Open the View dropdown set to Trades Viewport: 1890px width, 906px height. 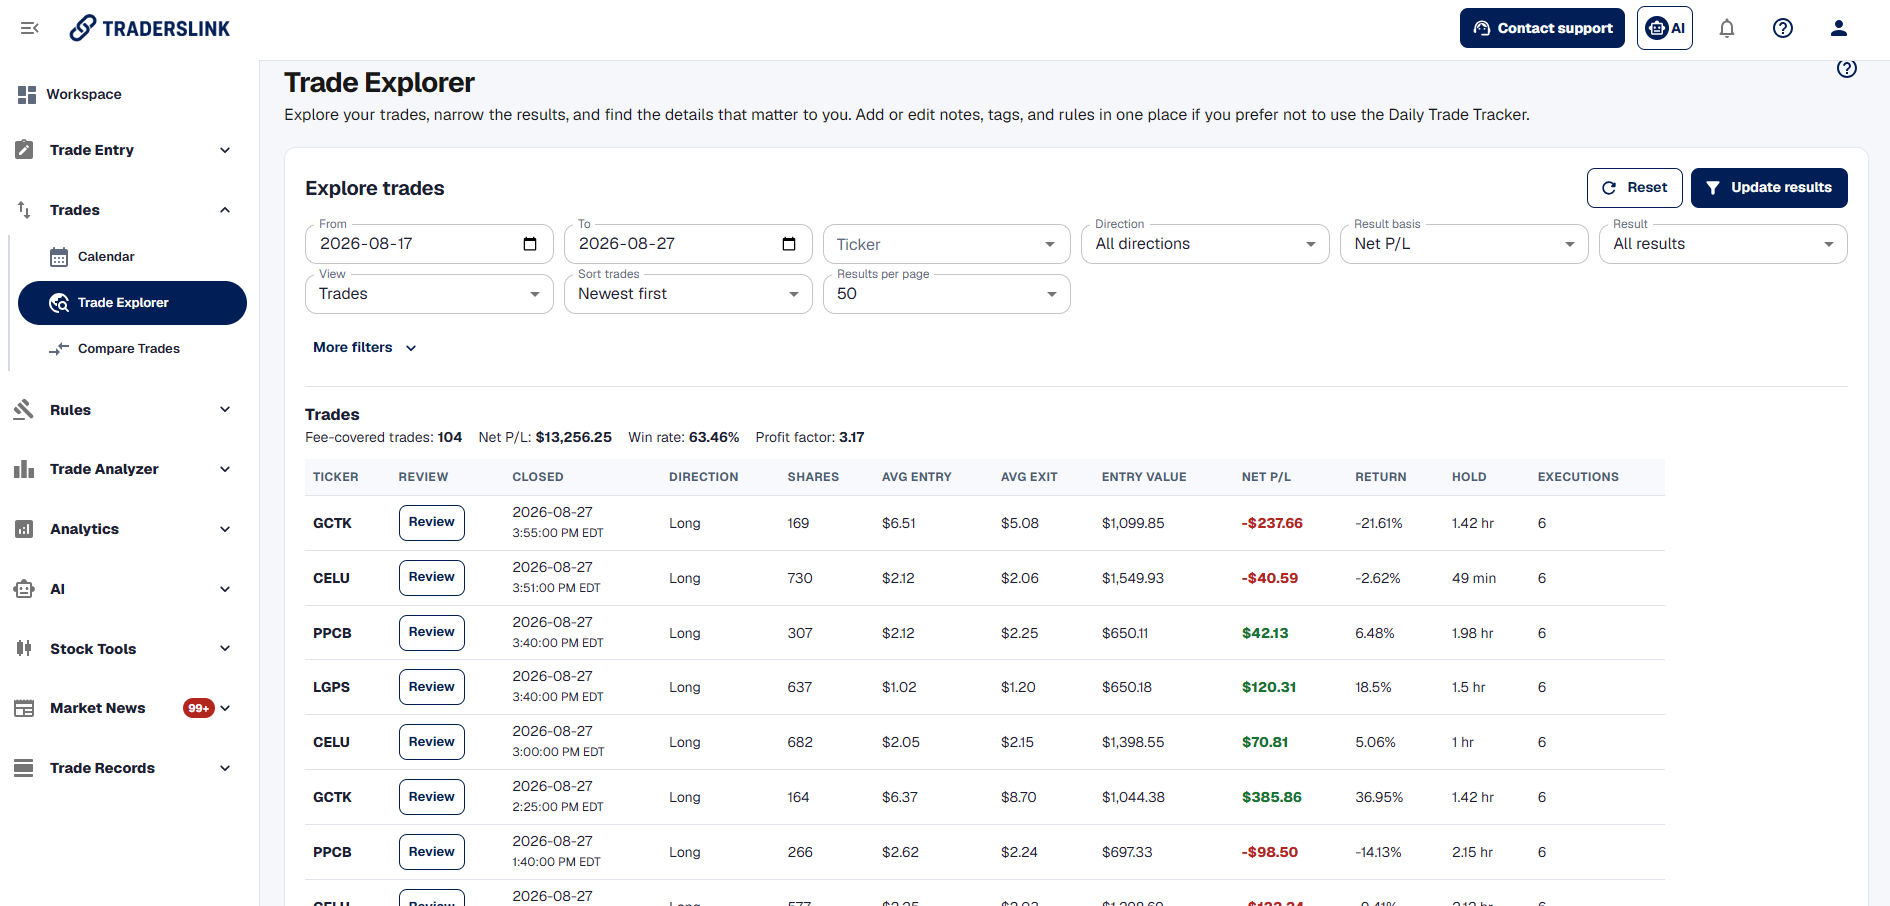click(429, 294)
